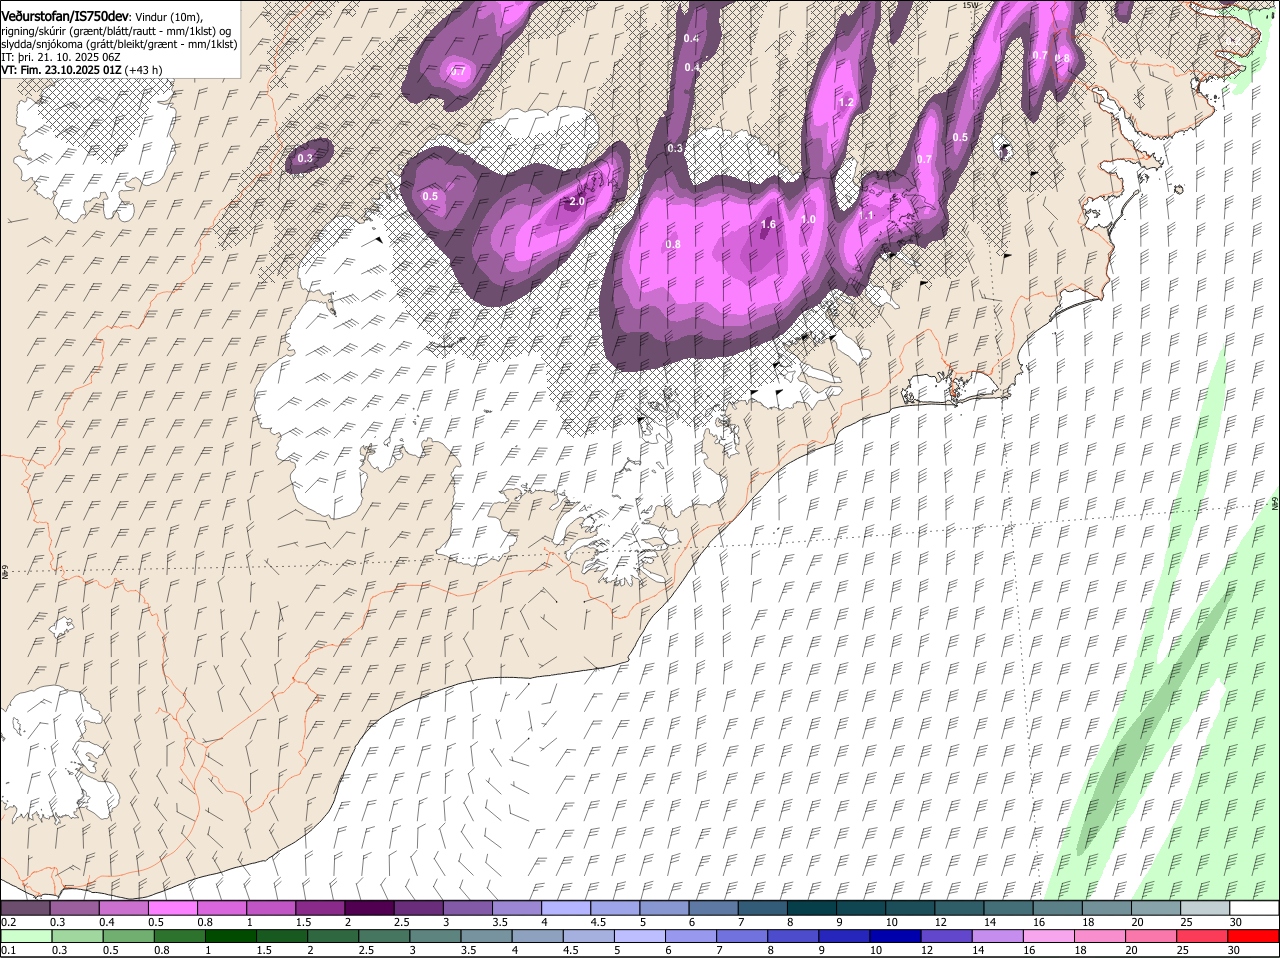Pick the white 30 swatch ending the snow scale
This screenshot has width=1280, height=958.
1254,908
